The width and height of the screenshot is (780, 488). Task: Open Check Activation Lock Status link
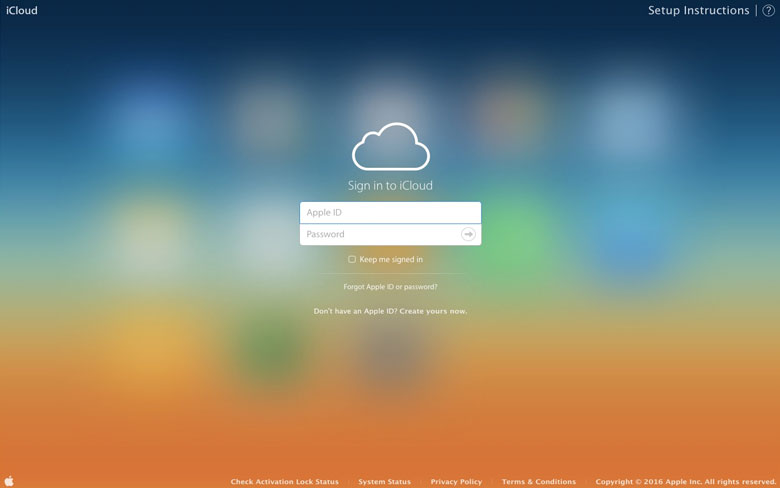point(285,482)
